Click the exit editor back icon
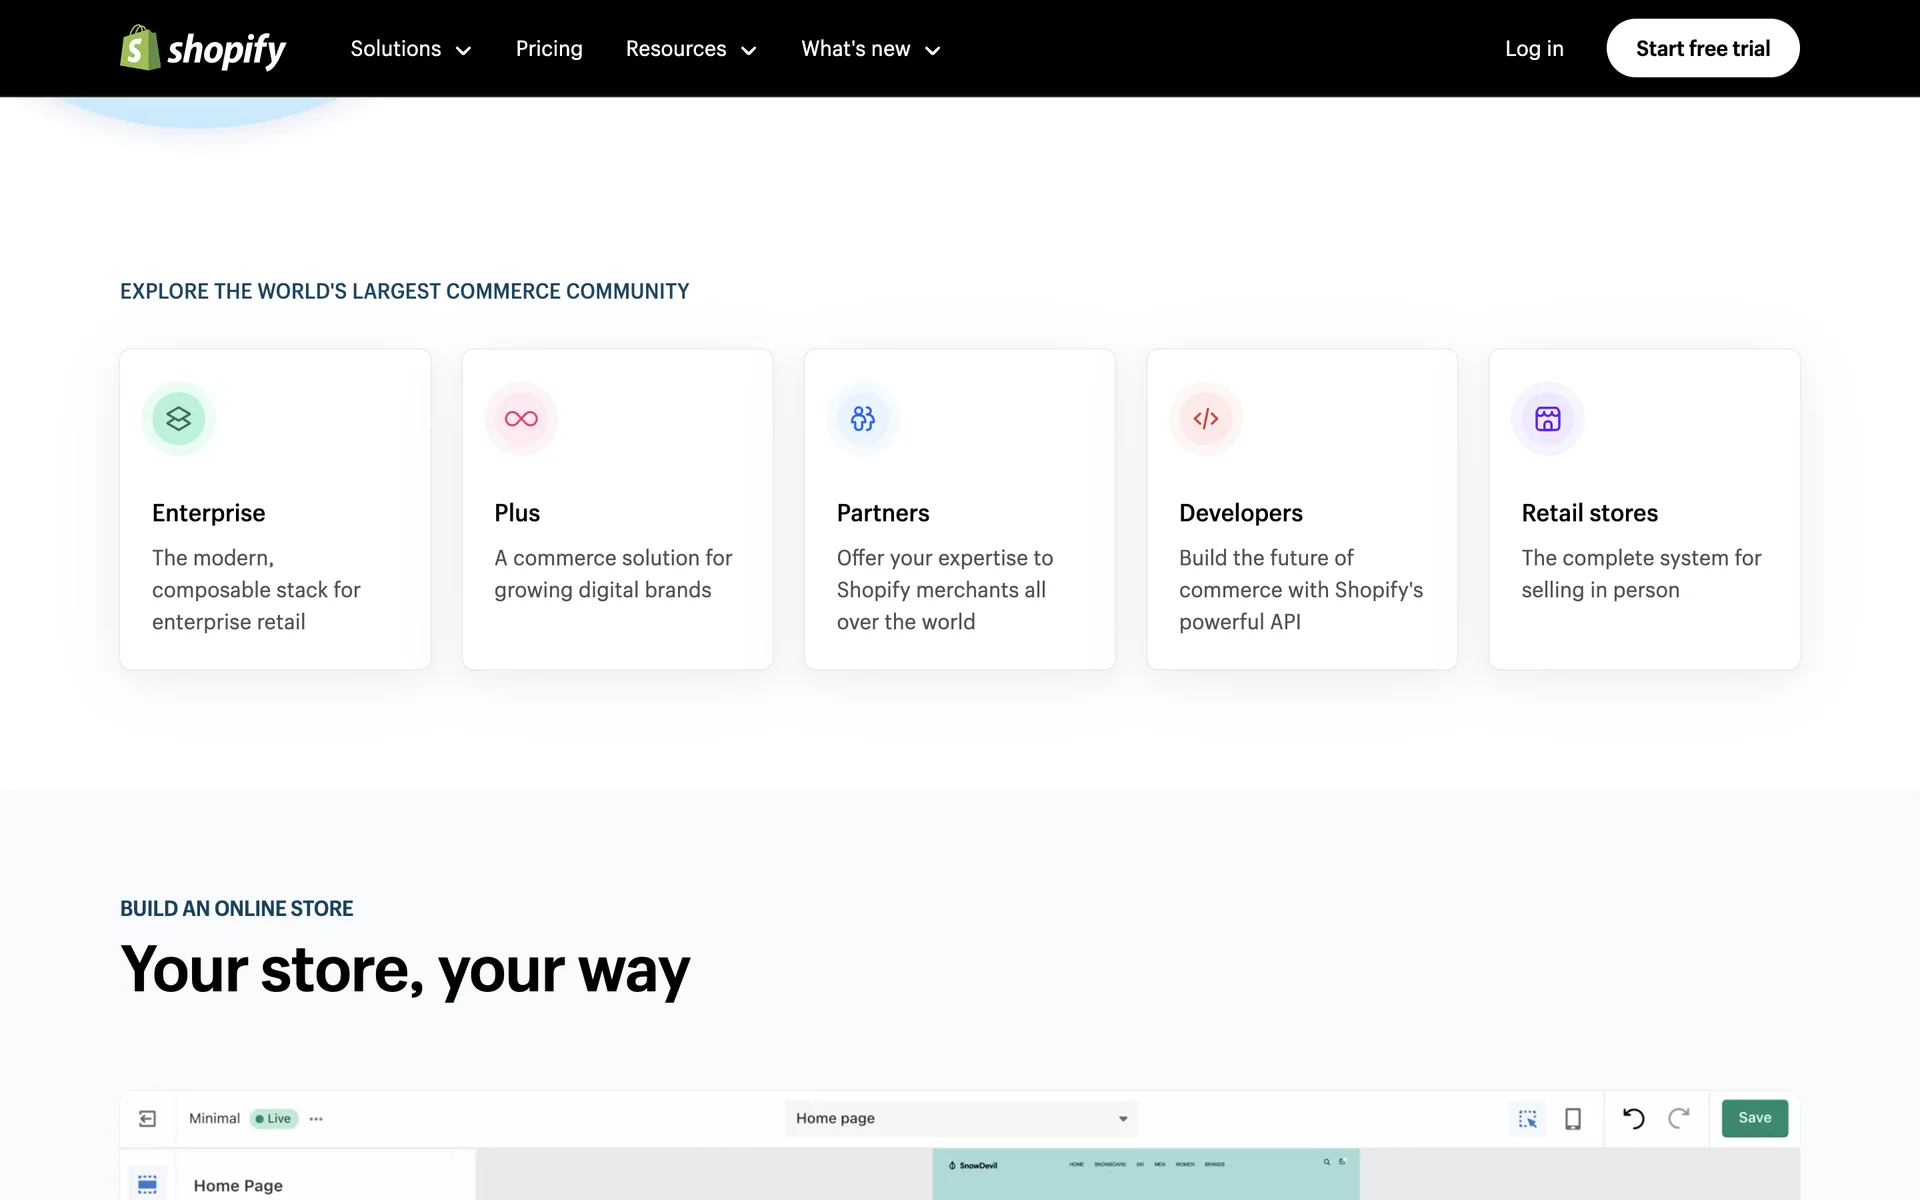 click(x=148, y=1118)
